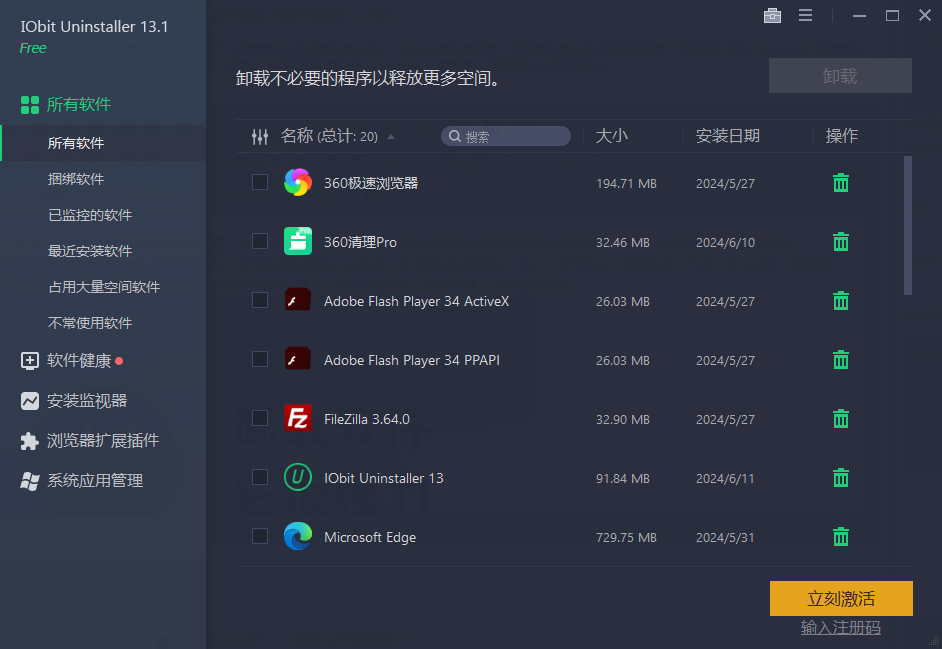Viewport: 942px width, 649px height.
Task: Click the 系统应用管理 Windows flag icon
Action: [x=29, y=481]
